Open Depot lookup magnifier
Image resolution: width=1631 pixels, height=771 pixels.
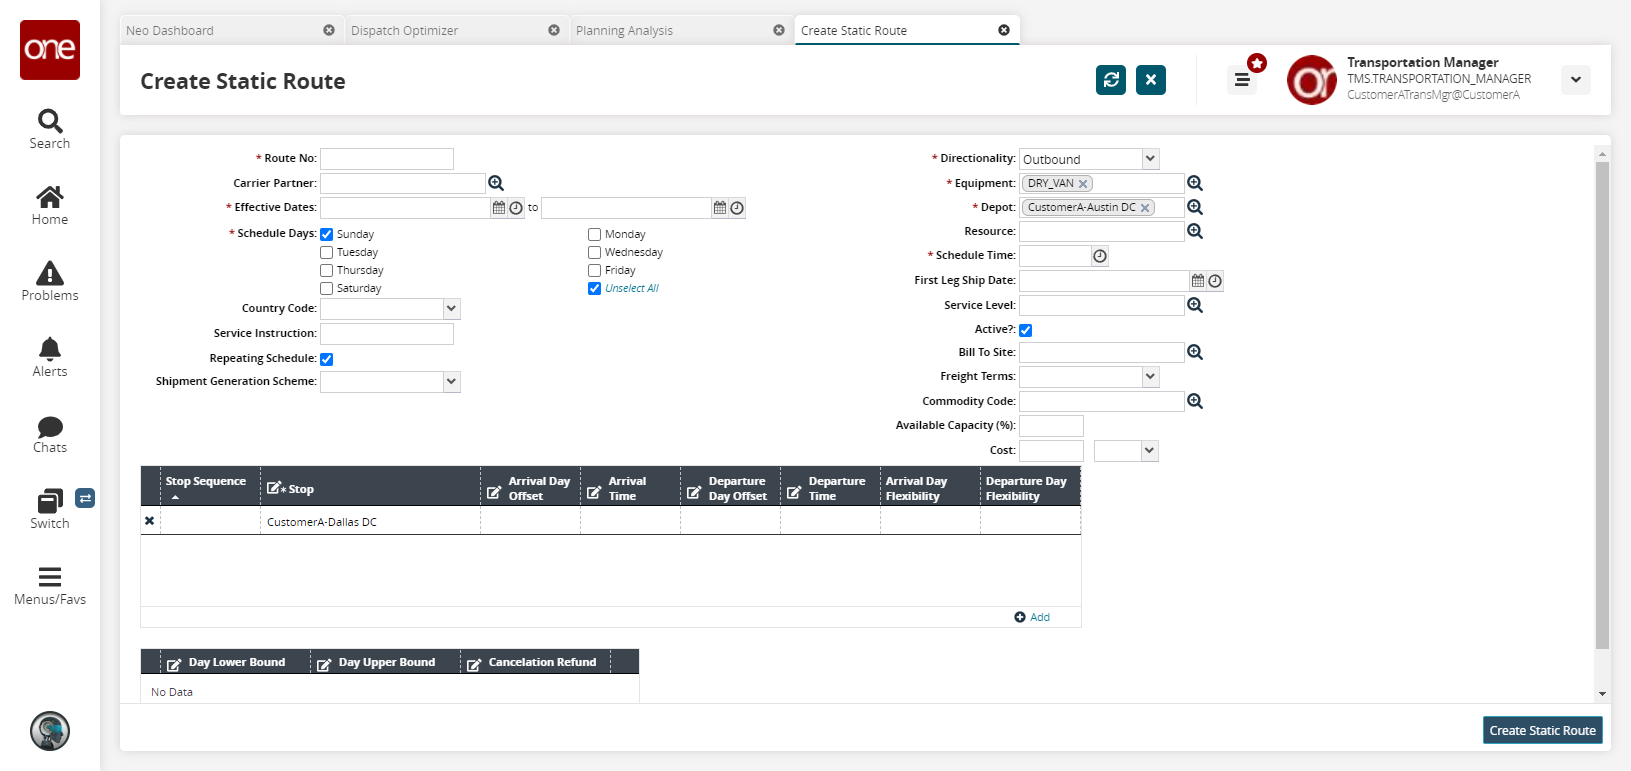pyautogui.click(x=1195, y=207)
